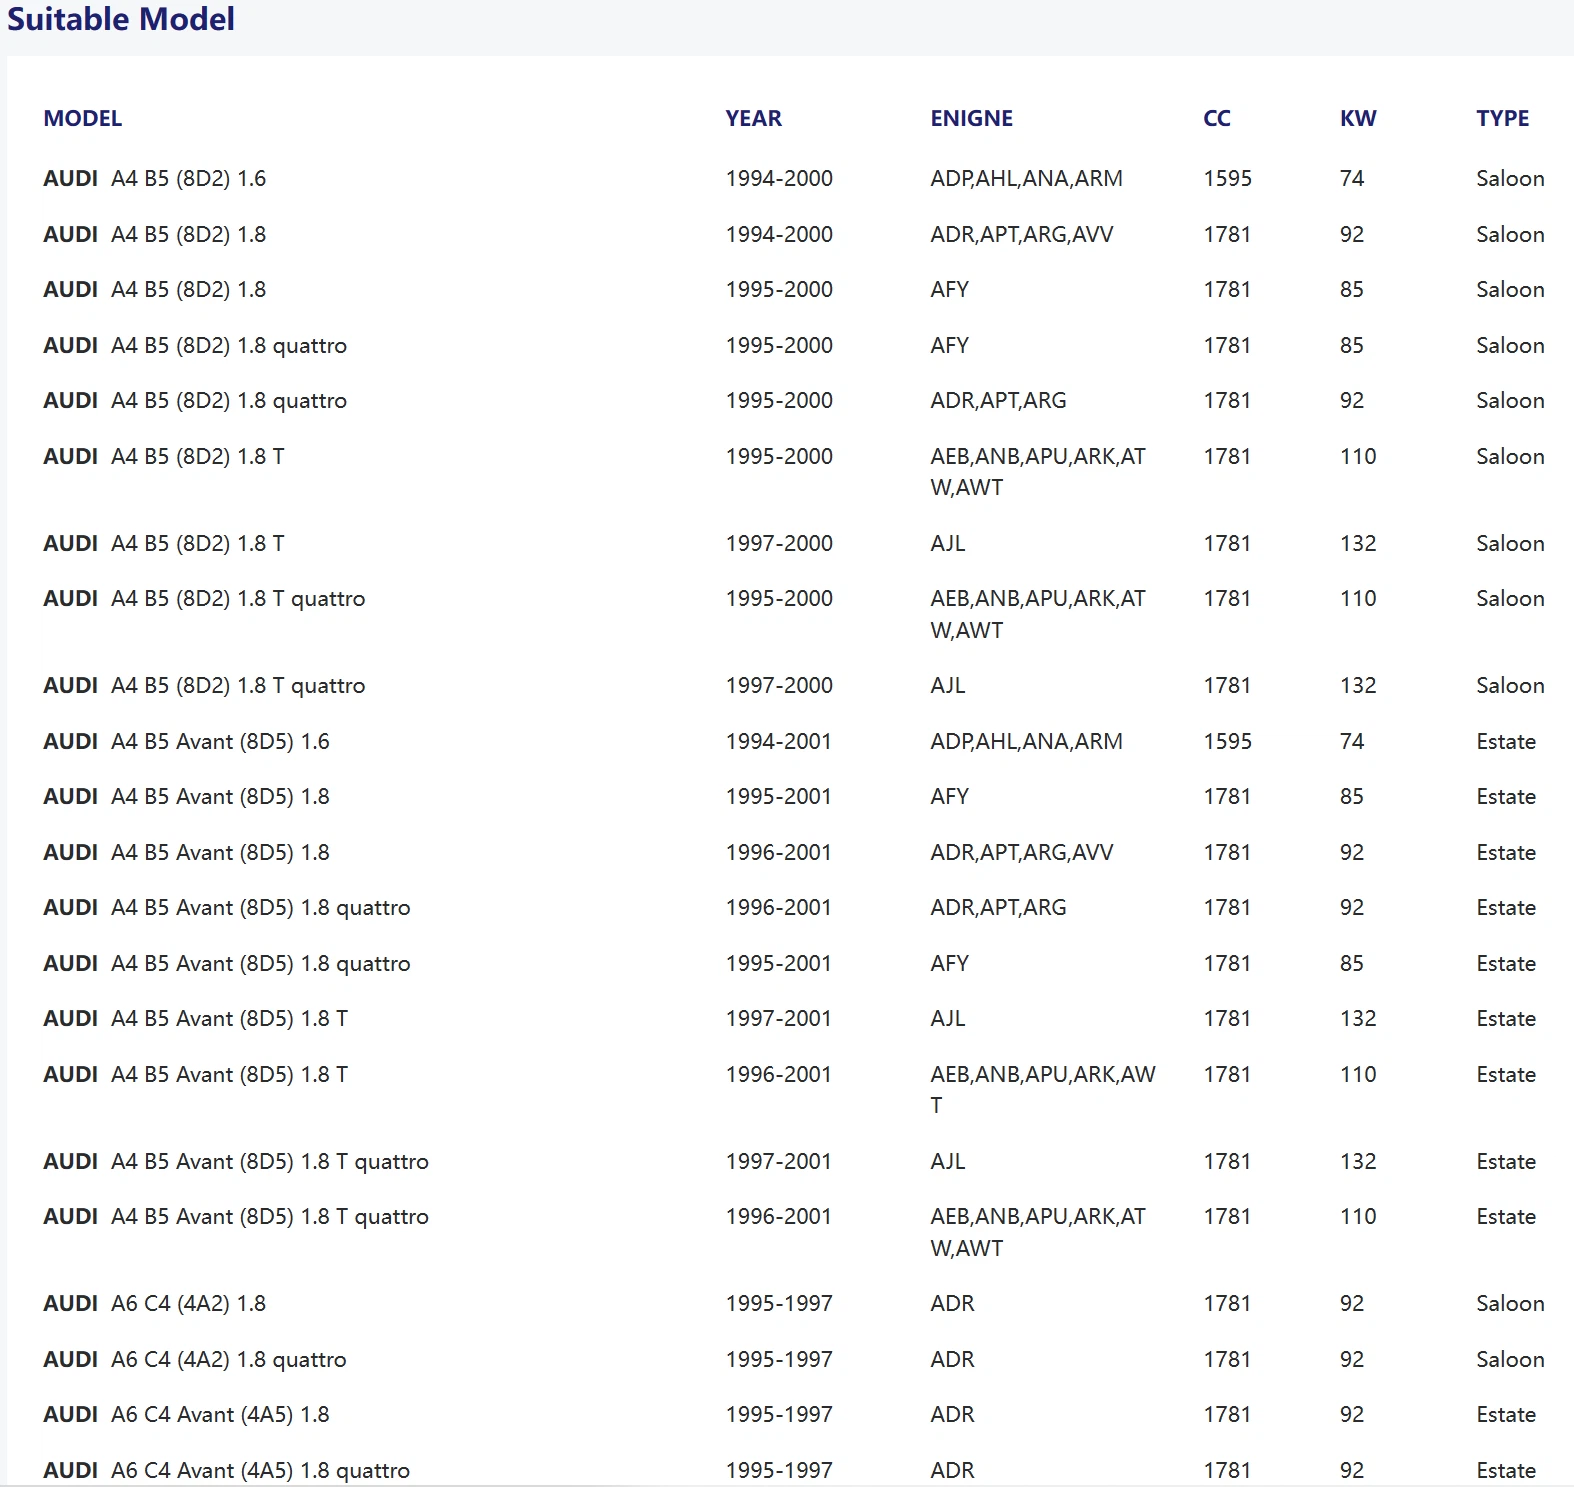Screen dimensions: 1574x1487
Task: Click the YEAR column header
Action: coord(754,118)
